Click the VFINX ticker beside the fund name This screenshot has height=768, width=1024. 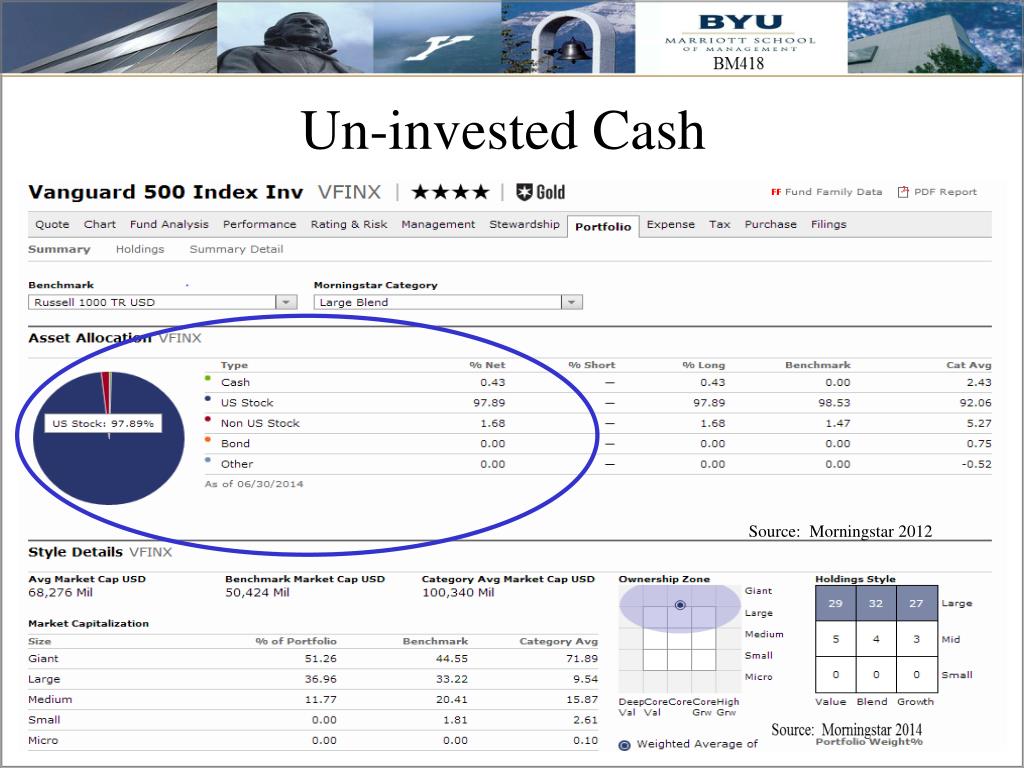point(349,192)
